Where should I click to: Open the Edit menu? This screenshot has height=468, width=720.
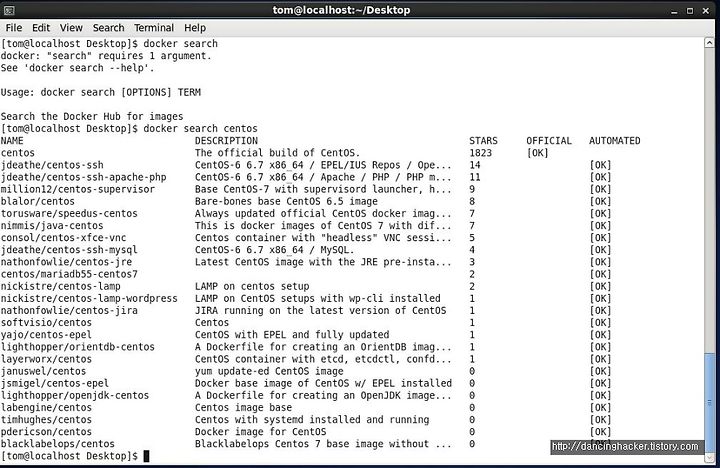tap(41, 28)
